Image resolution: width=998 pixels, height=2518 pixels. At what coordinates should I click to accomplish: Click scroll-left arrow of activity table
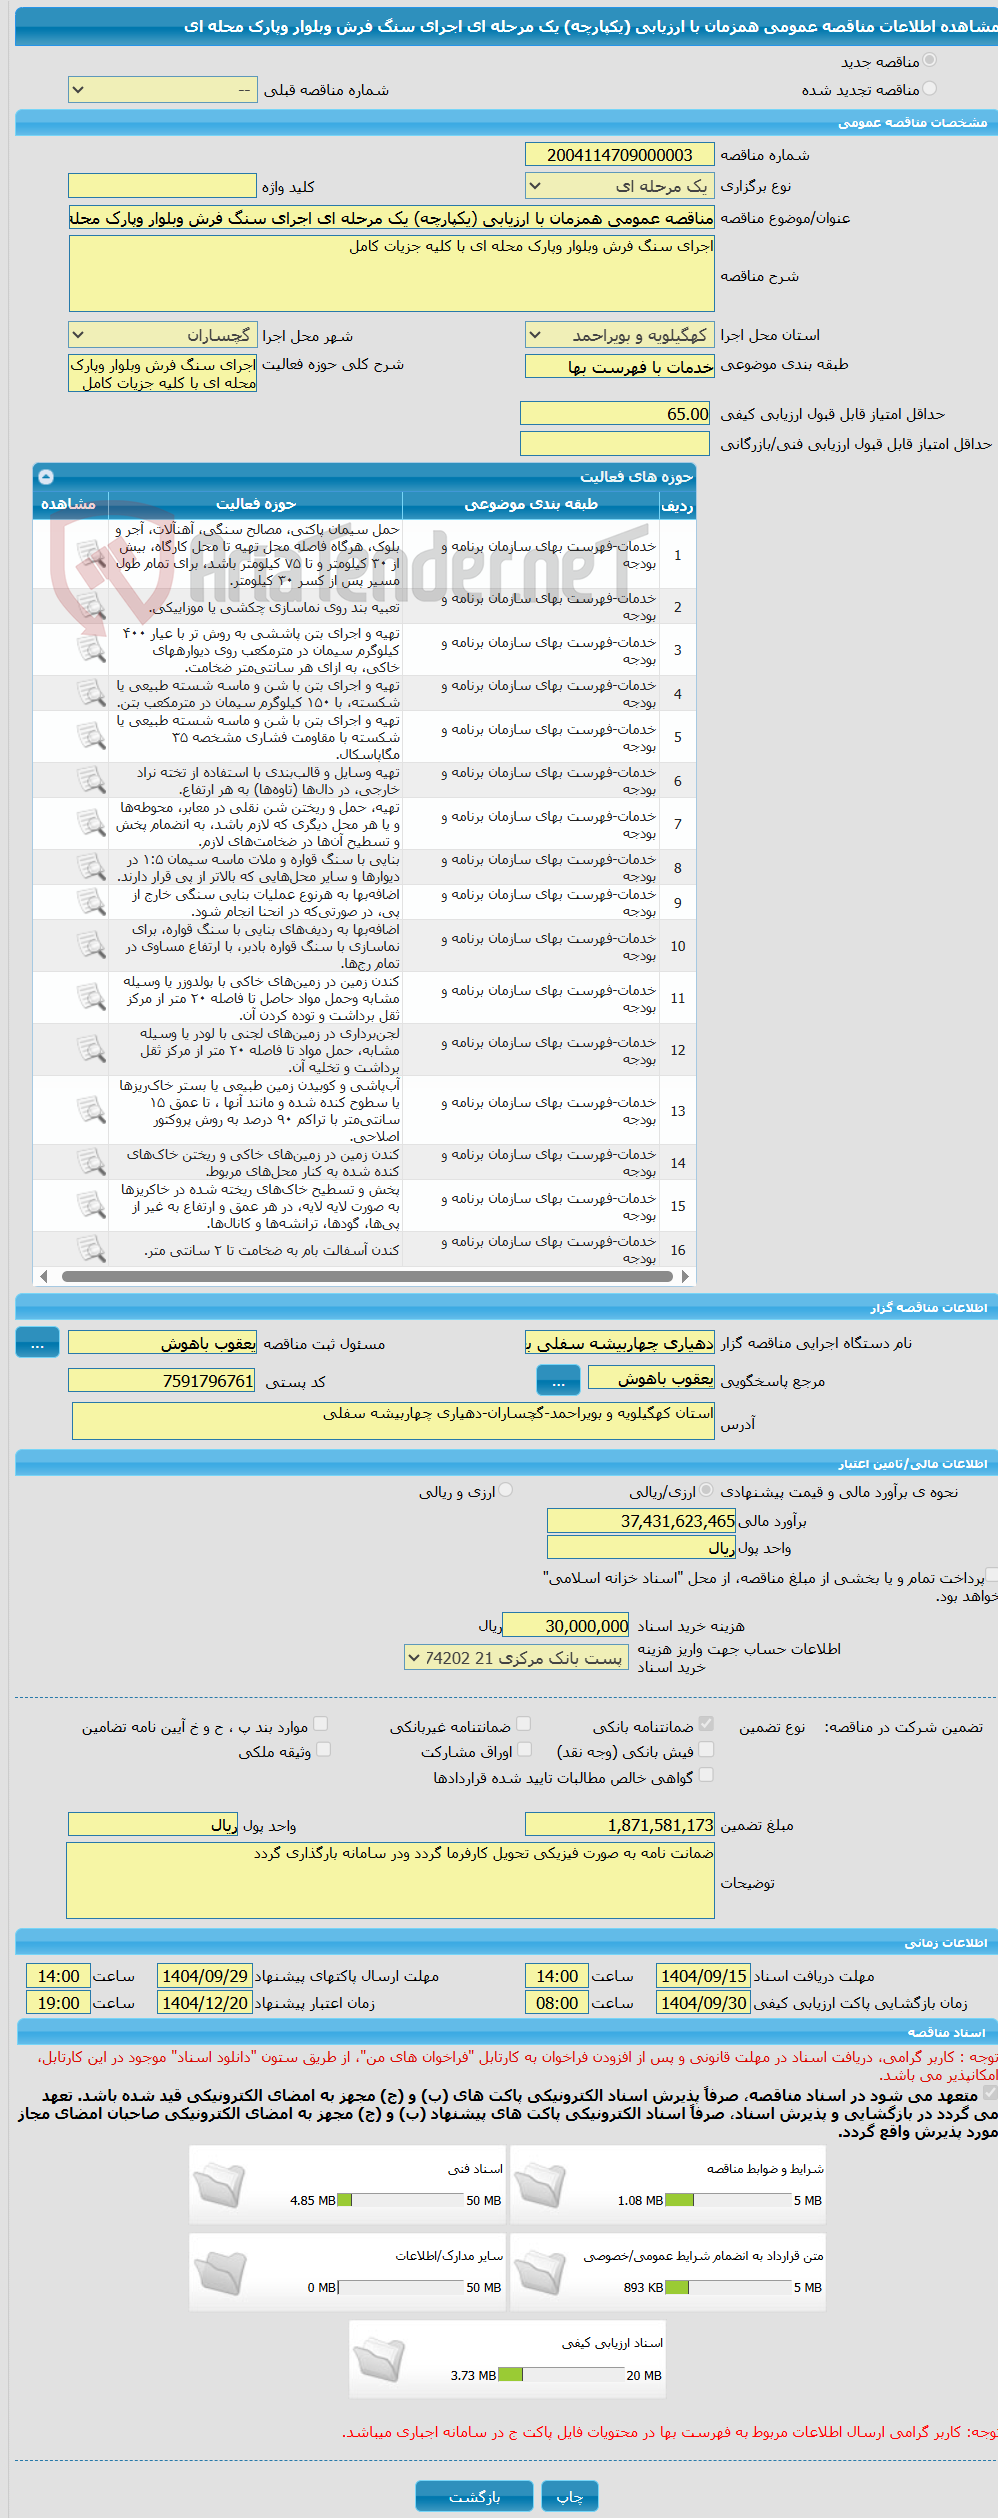pos(43,1276)
